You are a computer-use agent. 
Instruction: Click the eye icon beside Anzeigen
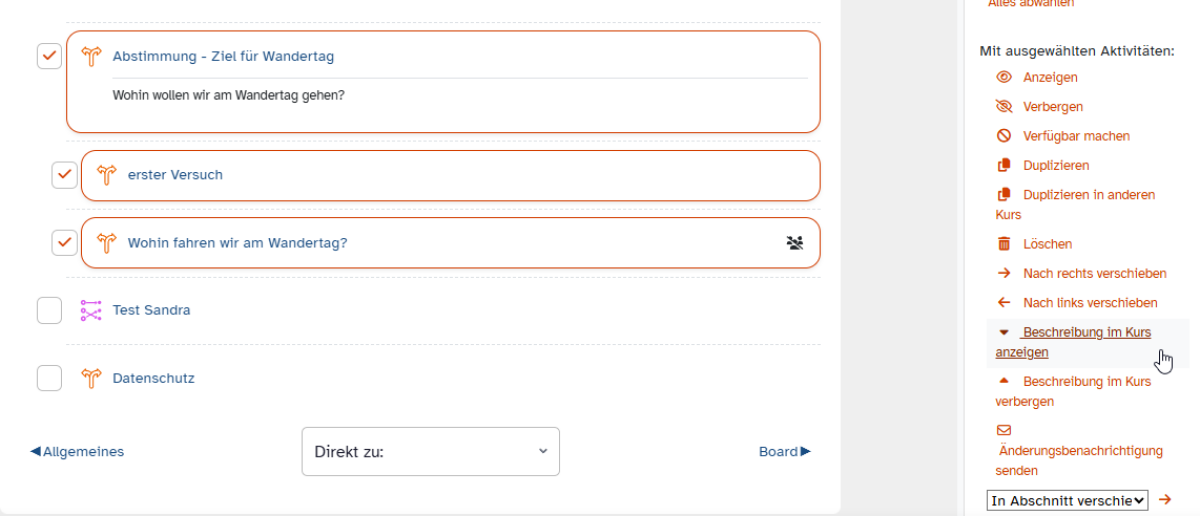coord(1004,77)
